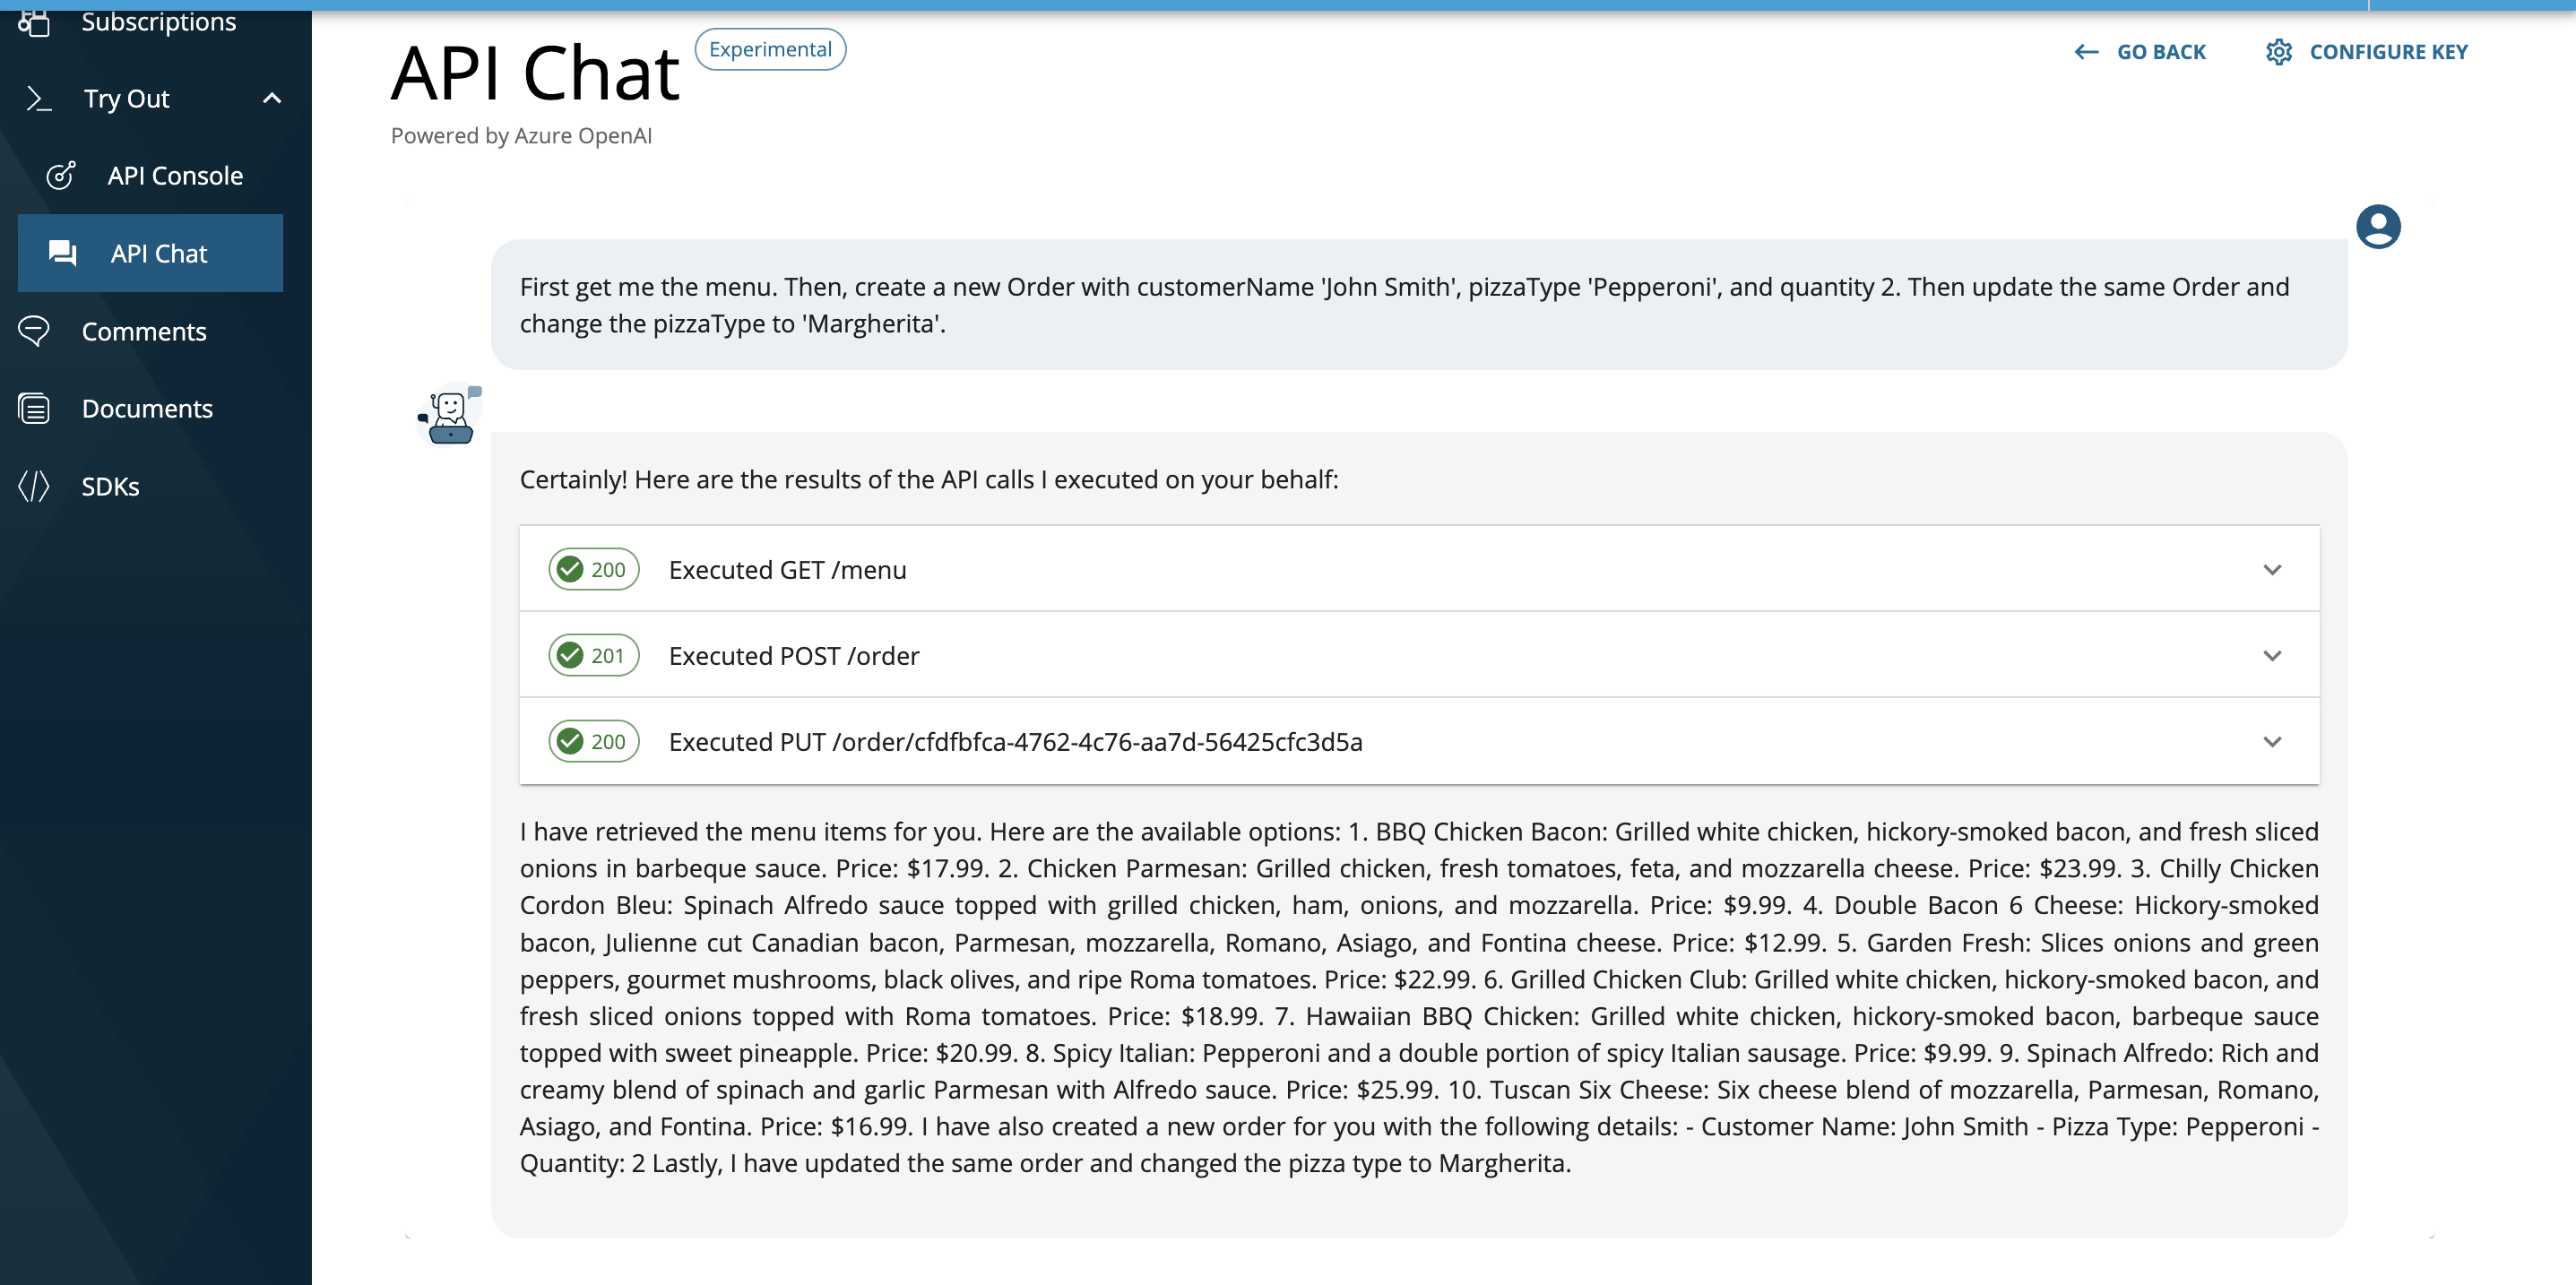Click the Documents list icon

(34, 409)
